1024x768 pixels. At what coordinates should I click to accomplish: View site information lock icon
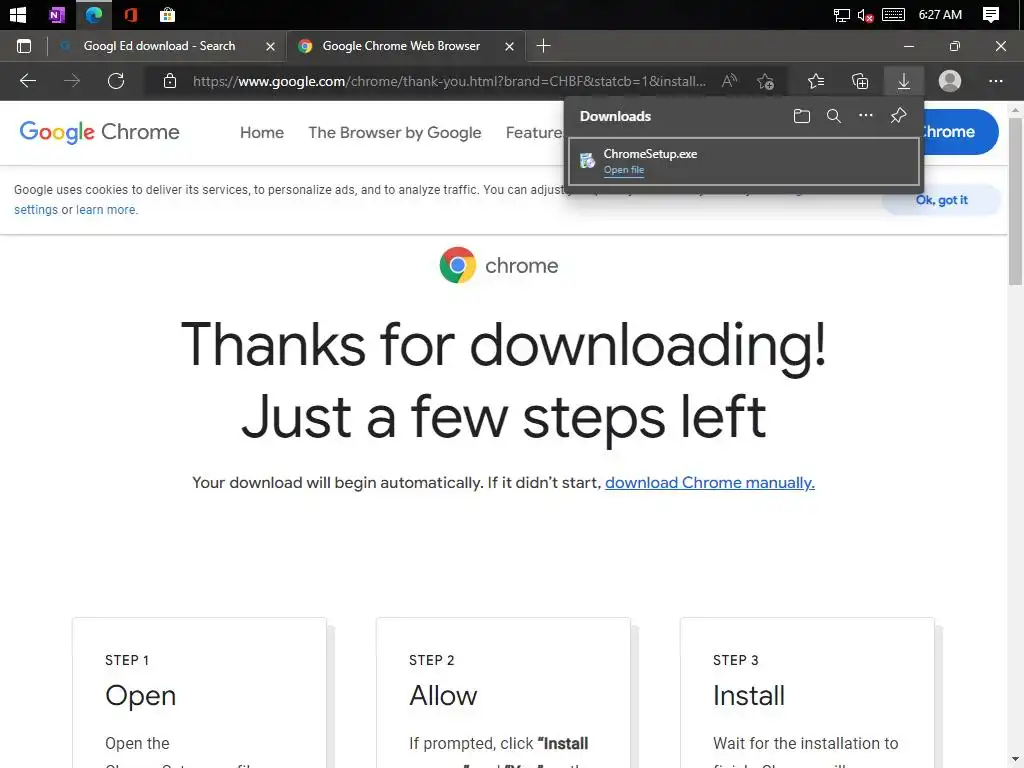pyautogui.click(x=170, y=81)
